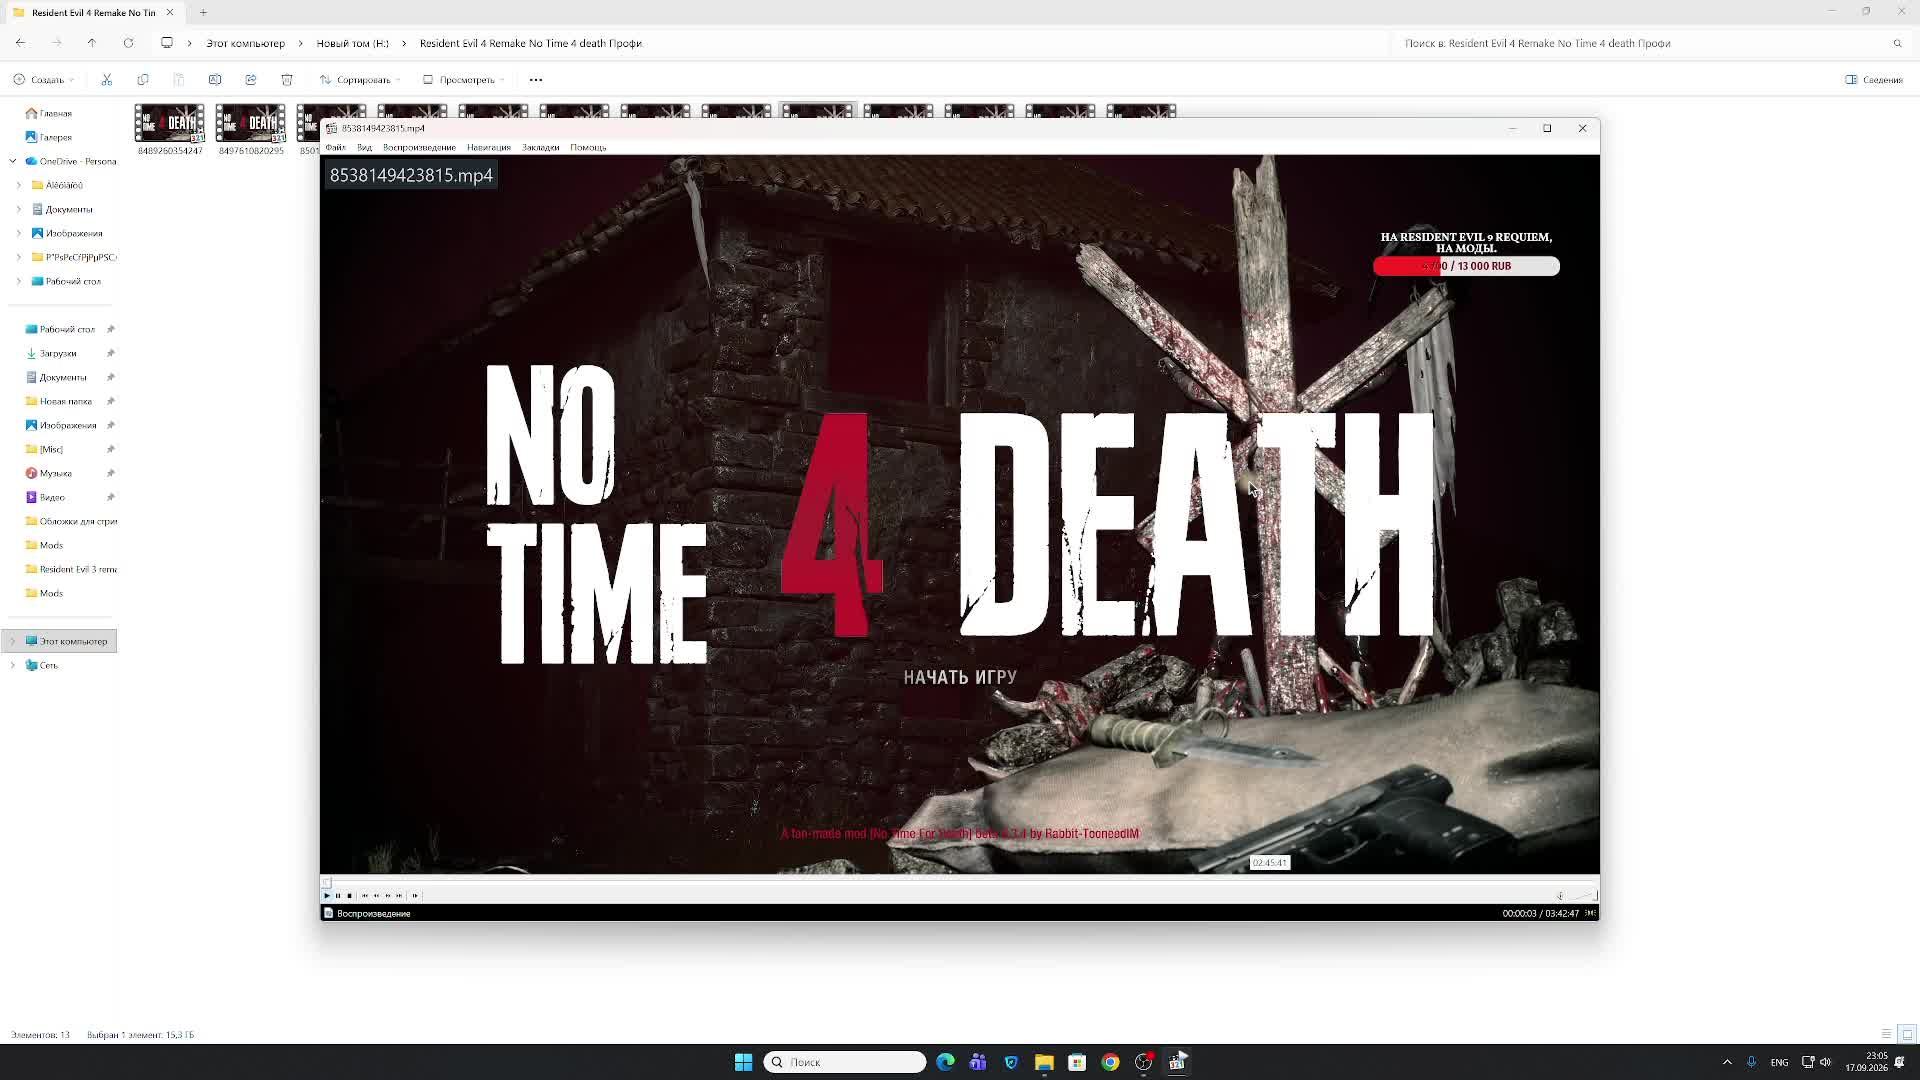This screenshot has height=1080, width=1920.
Task: Switch to details list view layout
Action: click(1886, 1034)
